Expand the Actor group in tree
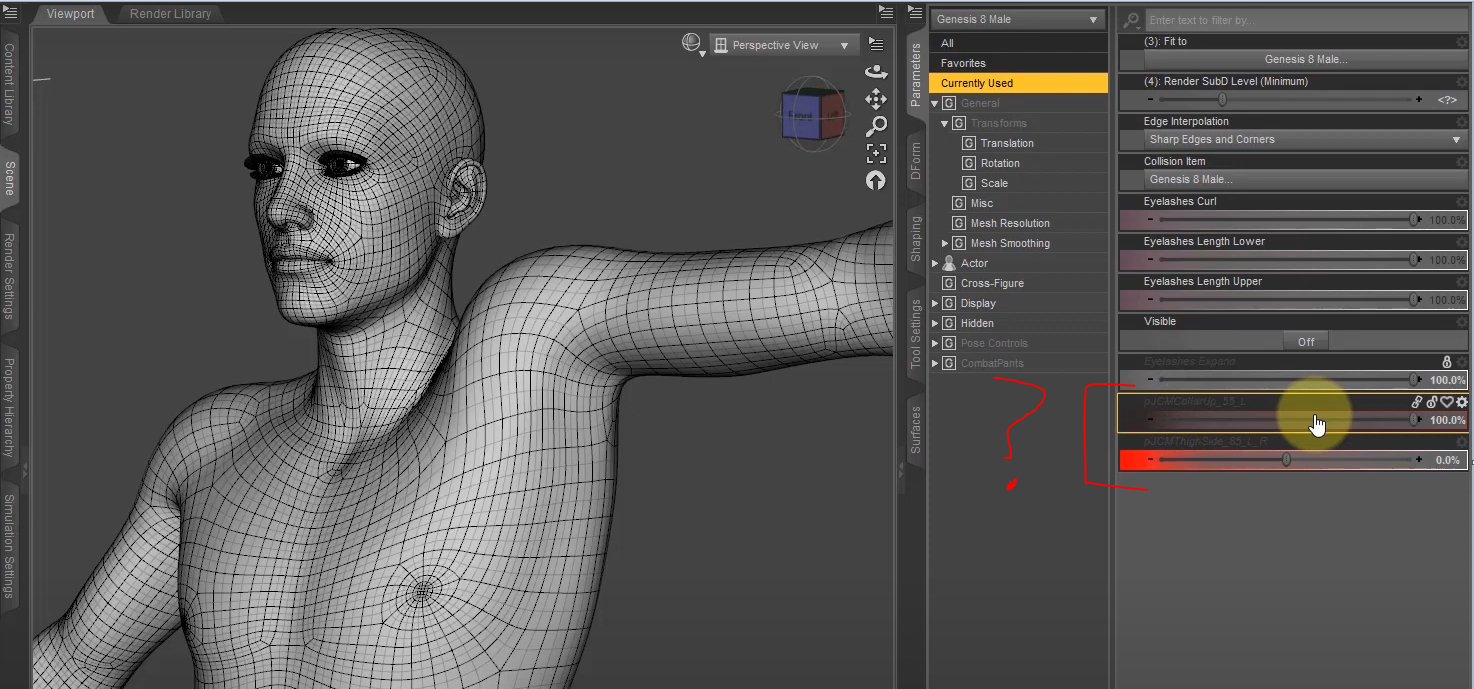The width and height of the screenshot is (1474, 689). pos(935,263)
